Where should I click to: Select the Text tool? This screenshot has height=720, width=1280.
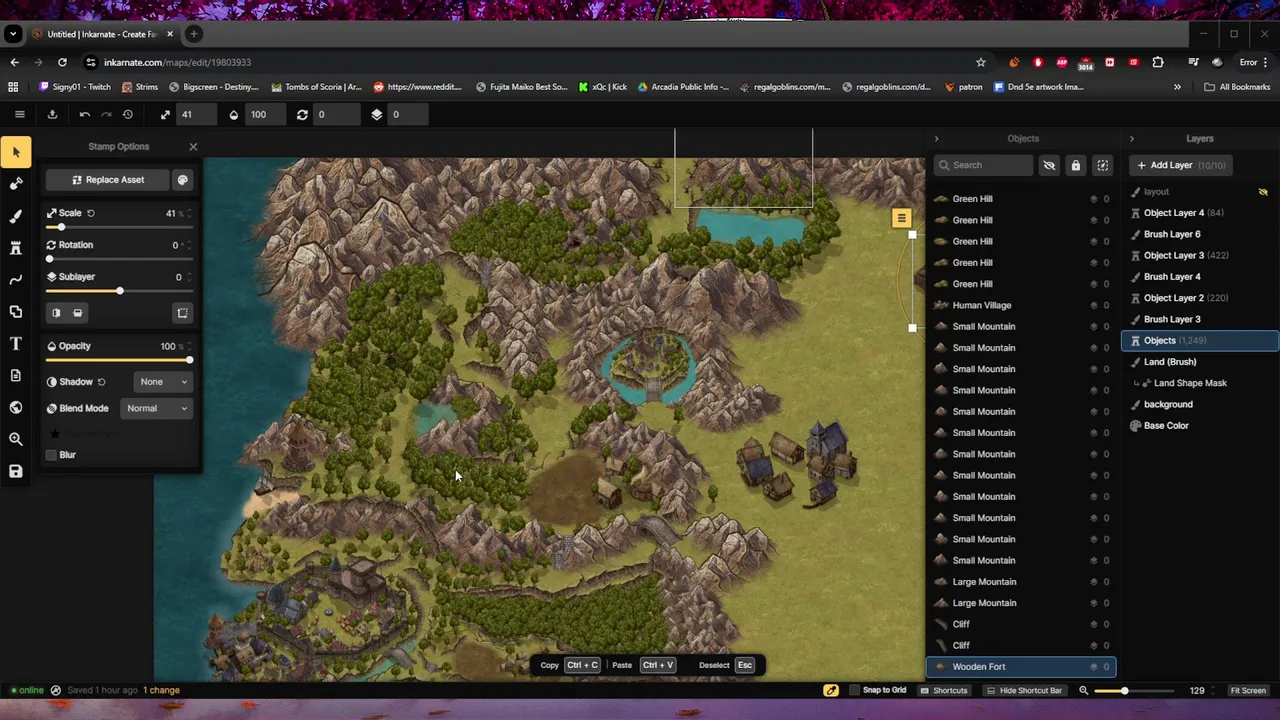pos(16,344)
